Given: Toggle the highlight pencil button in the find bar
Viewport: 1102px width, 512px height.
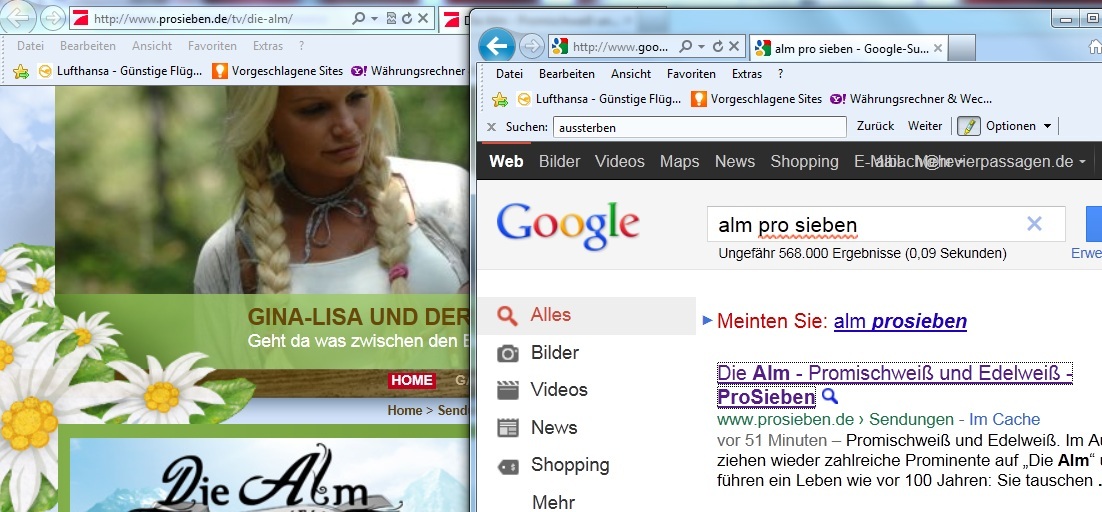Looking at the screenshot, I should point(968,126).
